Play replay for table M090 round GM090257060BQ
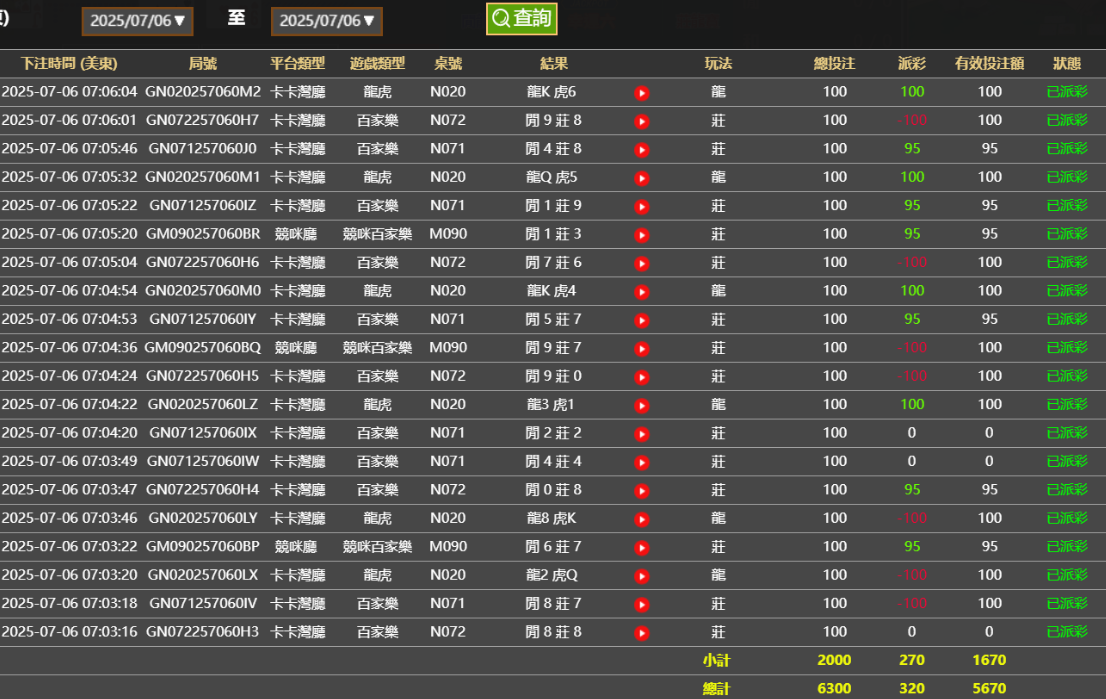Viewport: 1106px width, 699px height. pyautogui.click(x=640, y=348)
